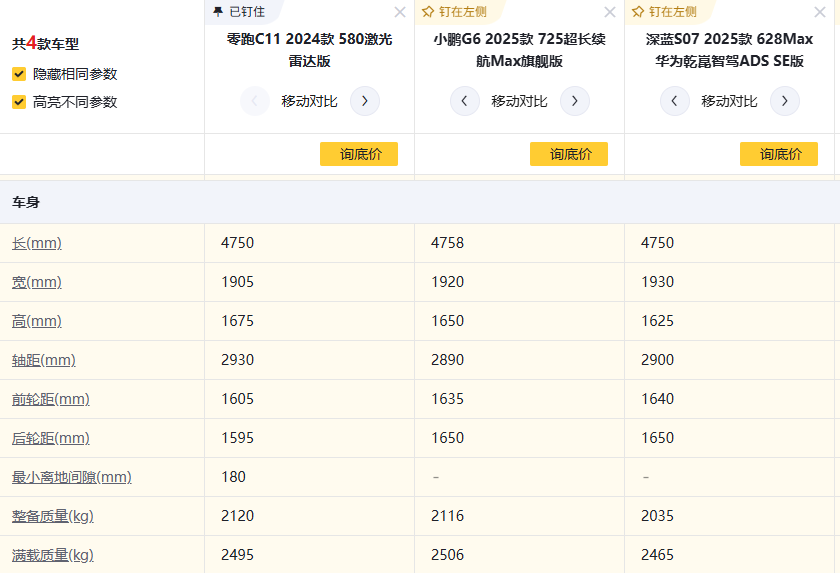Screen dimensions: 840x573
Task: Uncheck 高亮不同参数 checkbox
Action: click(19, 102)
